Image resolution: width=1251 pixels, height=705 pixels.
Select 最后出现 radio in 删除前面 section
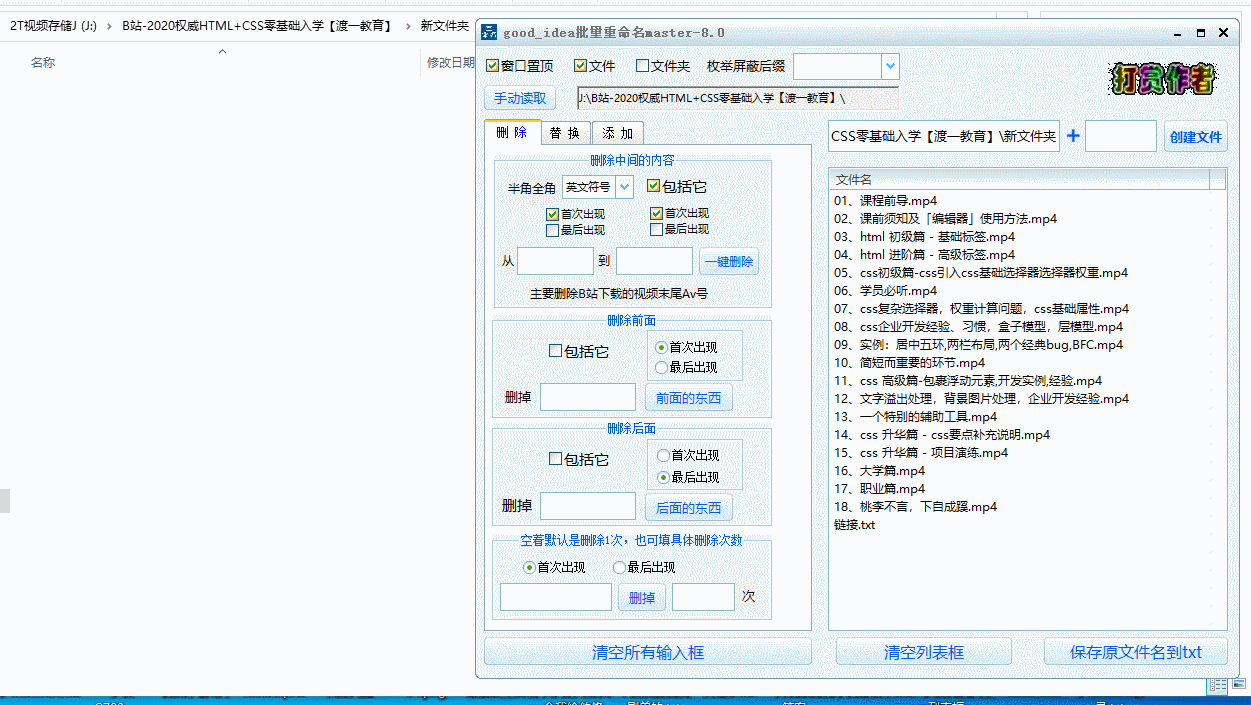pos(661,367)
